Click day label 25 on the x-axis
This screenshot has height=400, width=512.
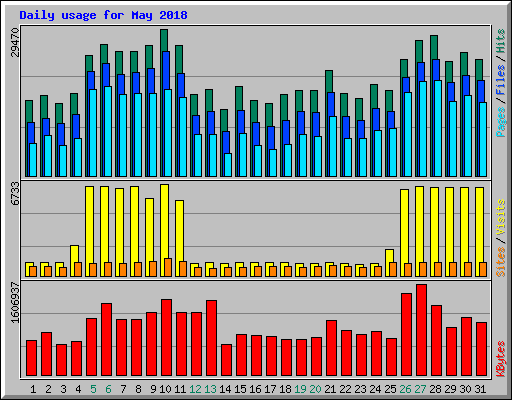tap(390, 389)
